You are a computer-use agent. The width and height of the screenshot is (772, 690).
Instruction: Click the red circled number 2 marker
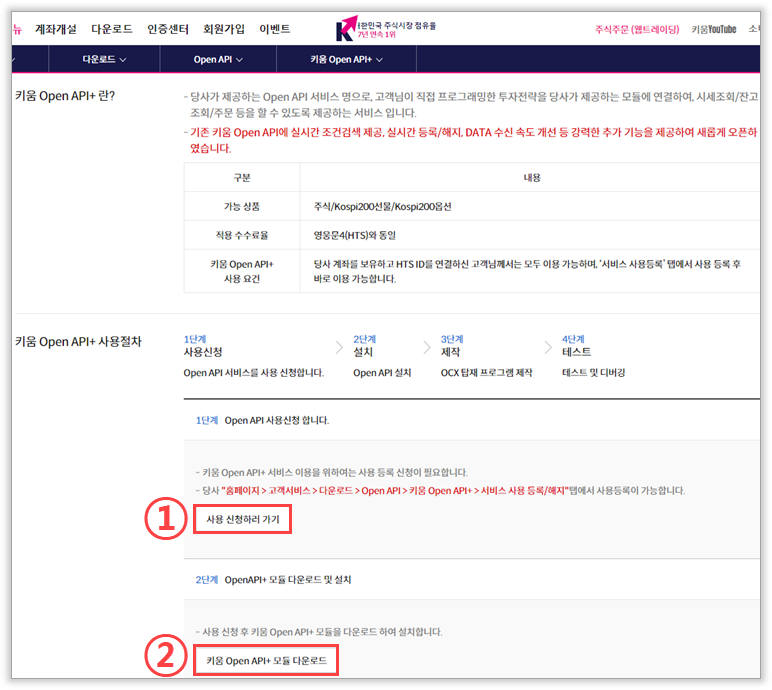164,660
